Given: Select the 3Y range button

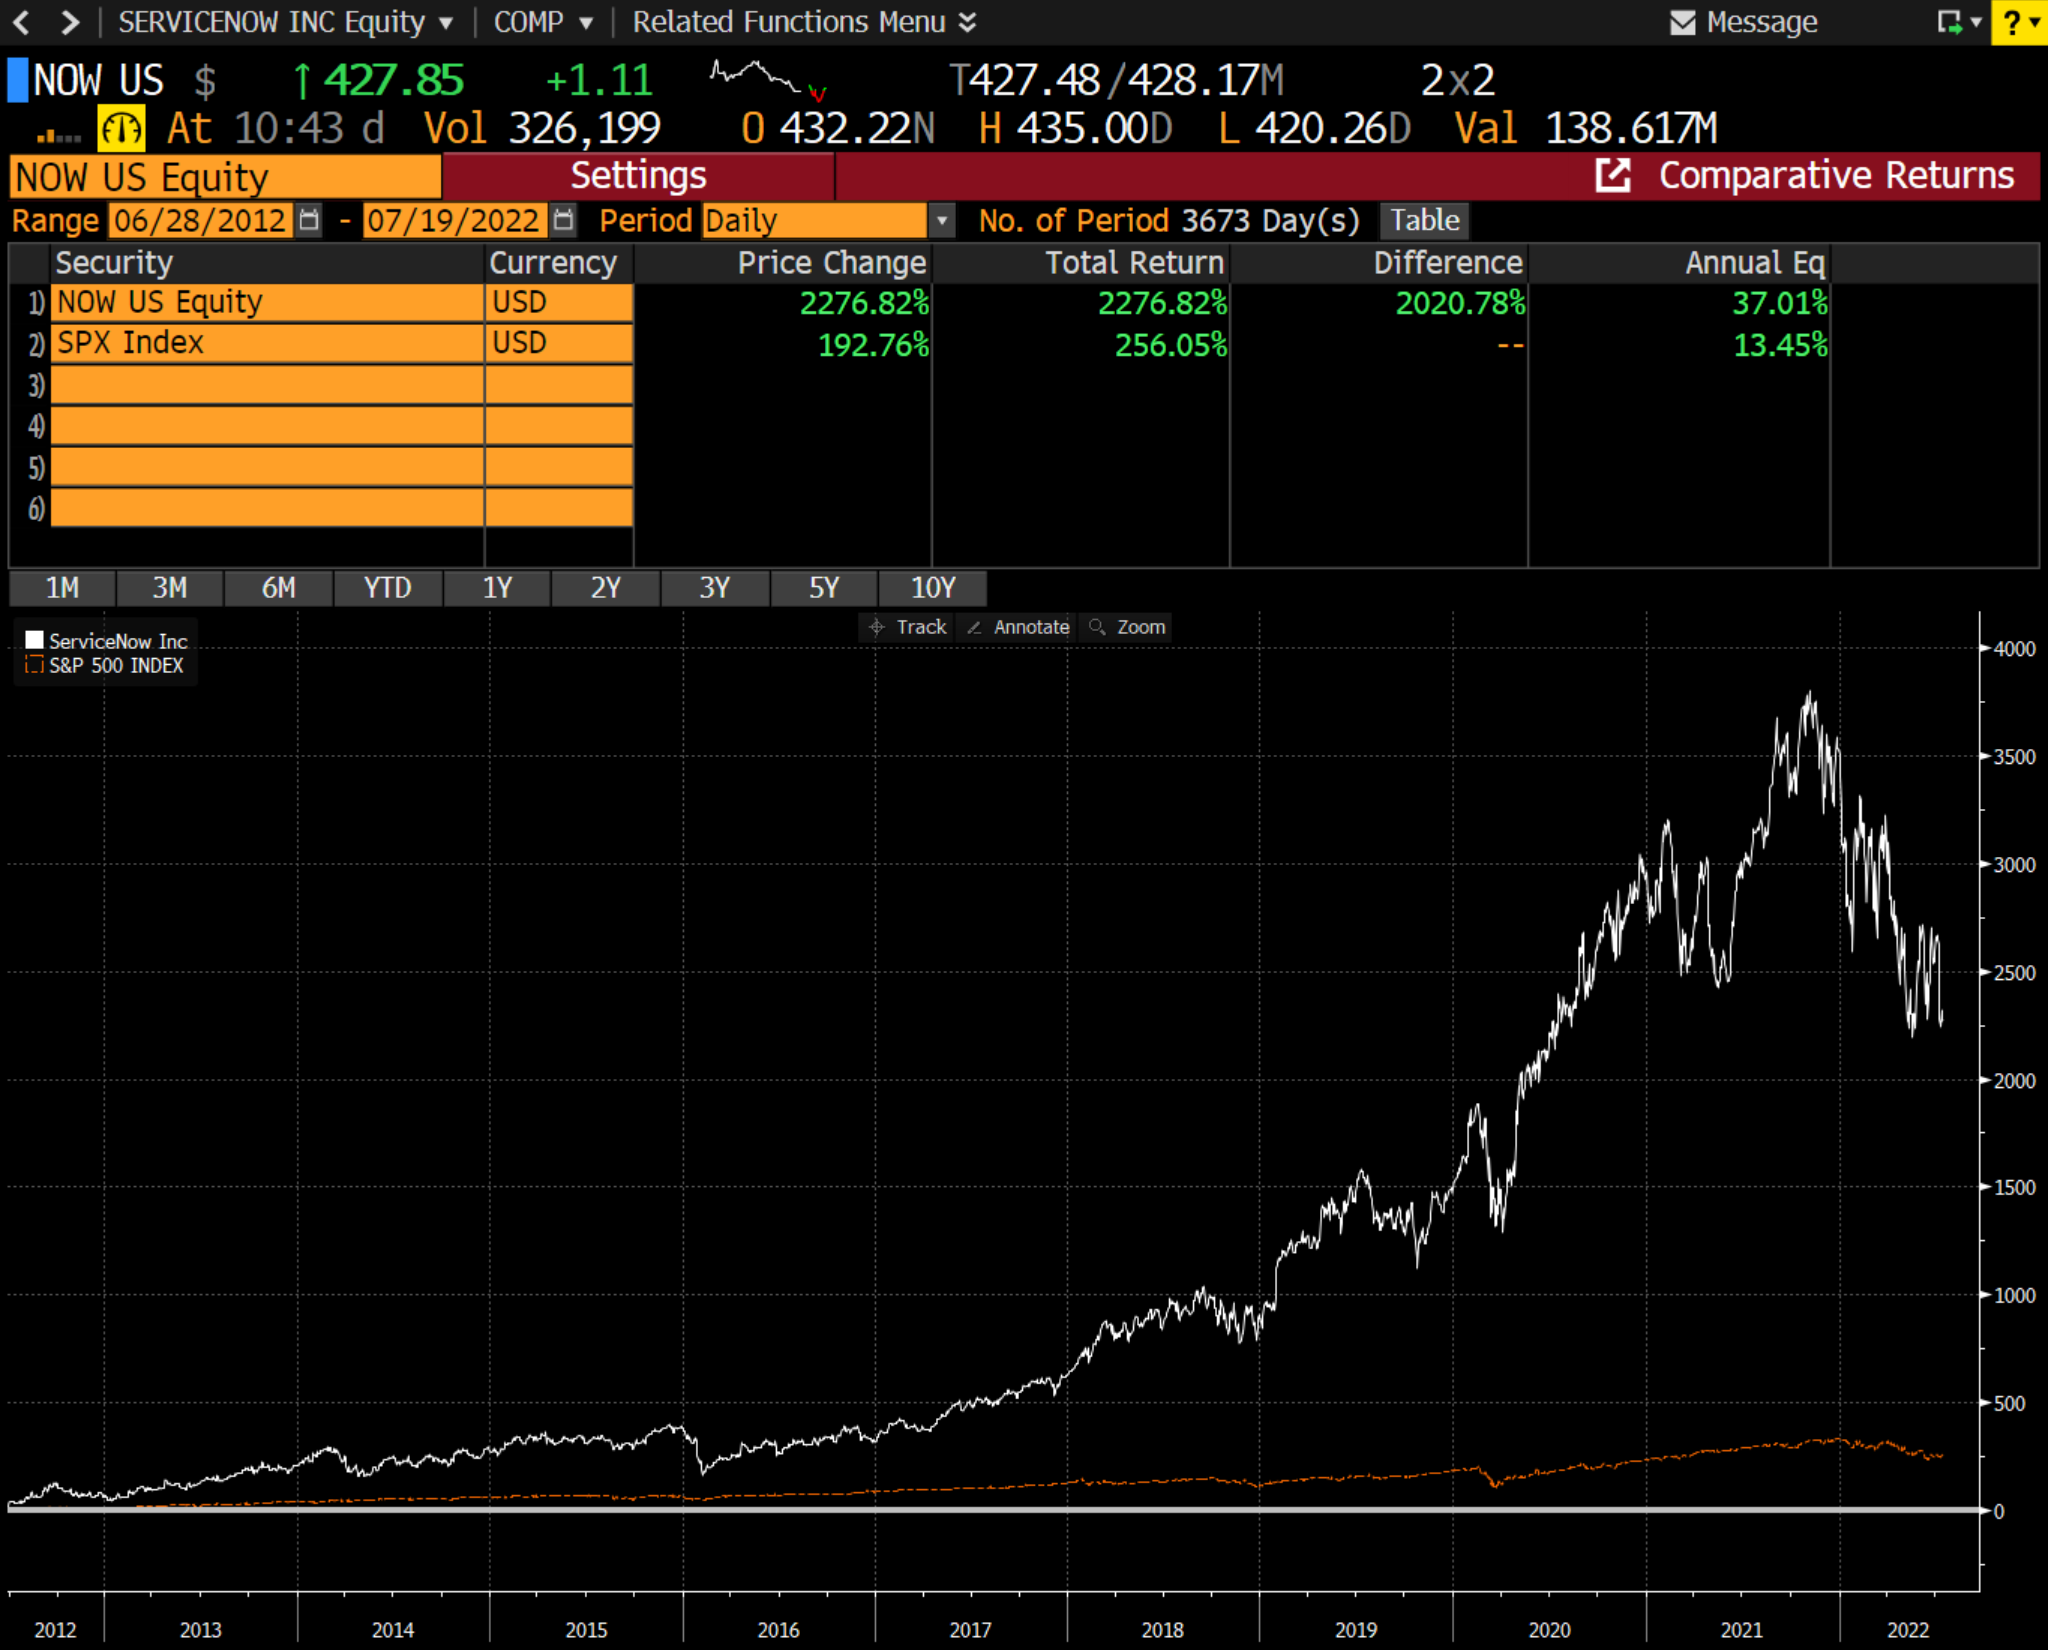Looking at the screenshot, I should tap(715, 588).
